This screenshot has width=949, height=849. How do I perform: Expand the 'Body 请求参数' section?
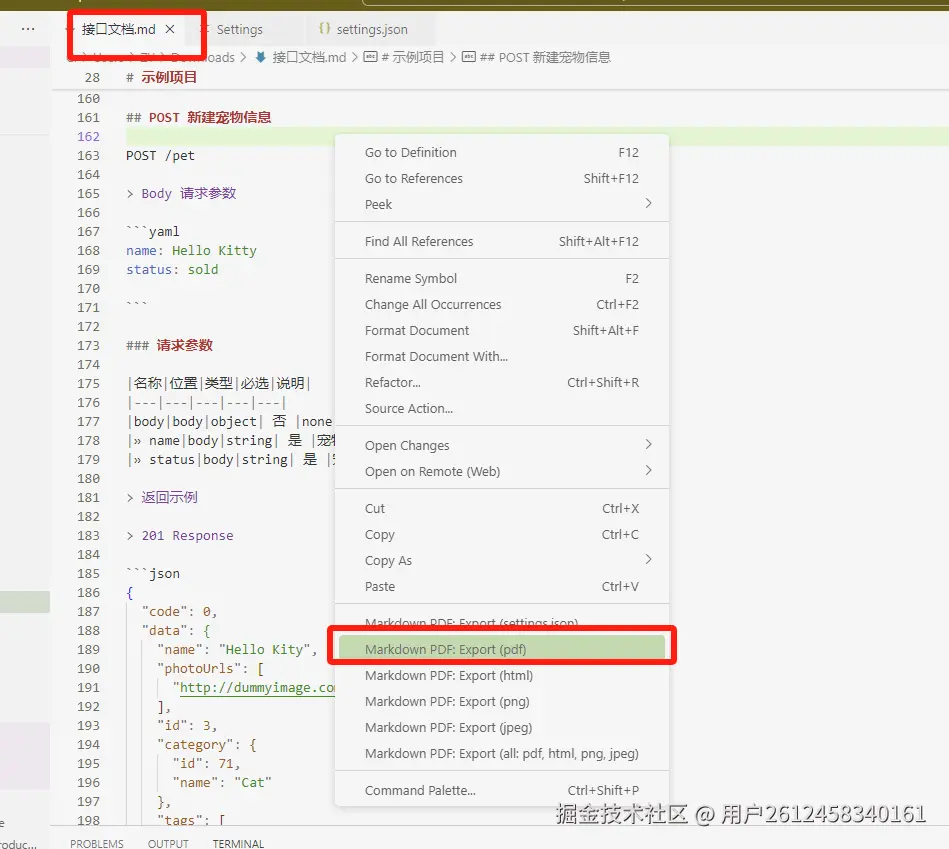[182, 194]
